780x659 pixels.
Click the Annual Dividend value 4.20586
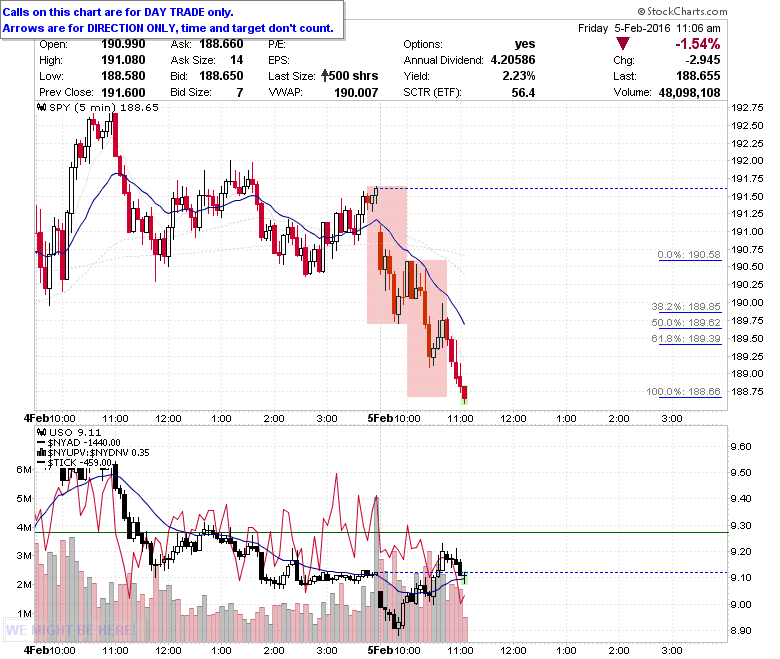tap(513, 60)
